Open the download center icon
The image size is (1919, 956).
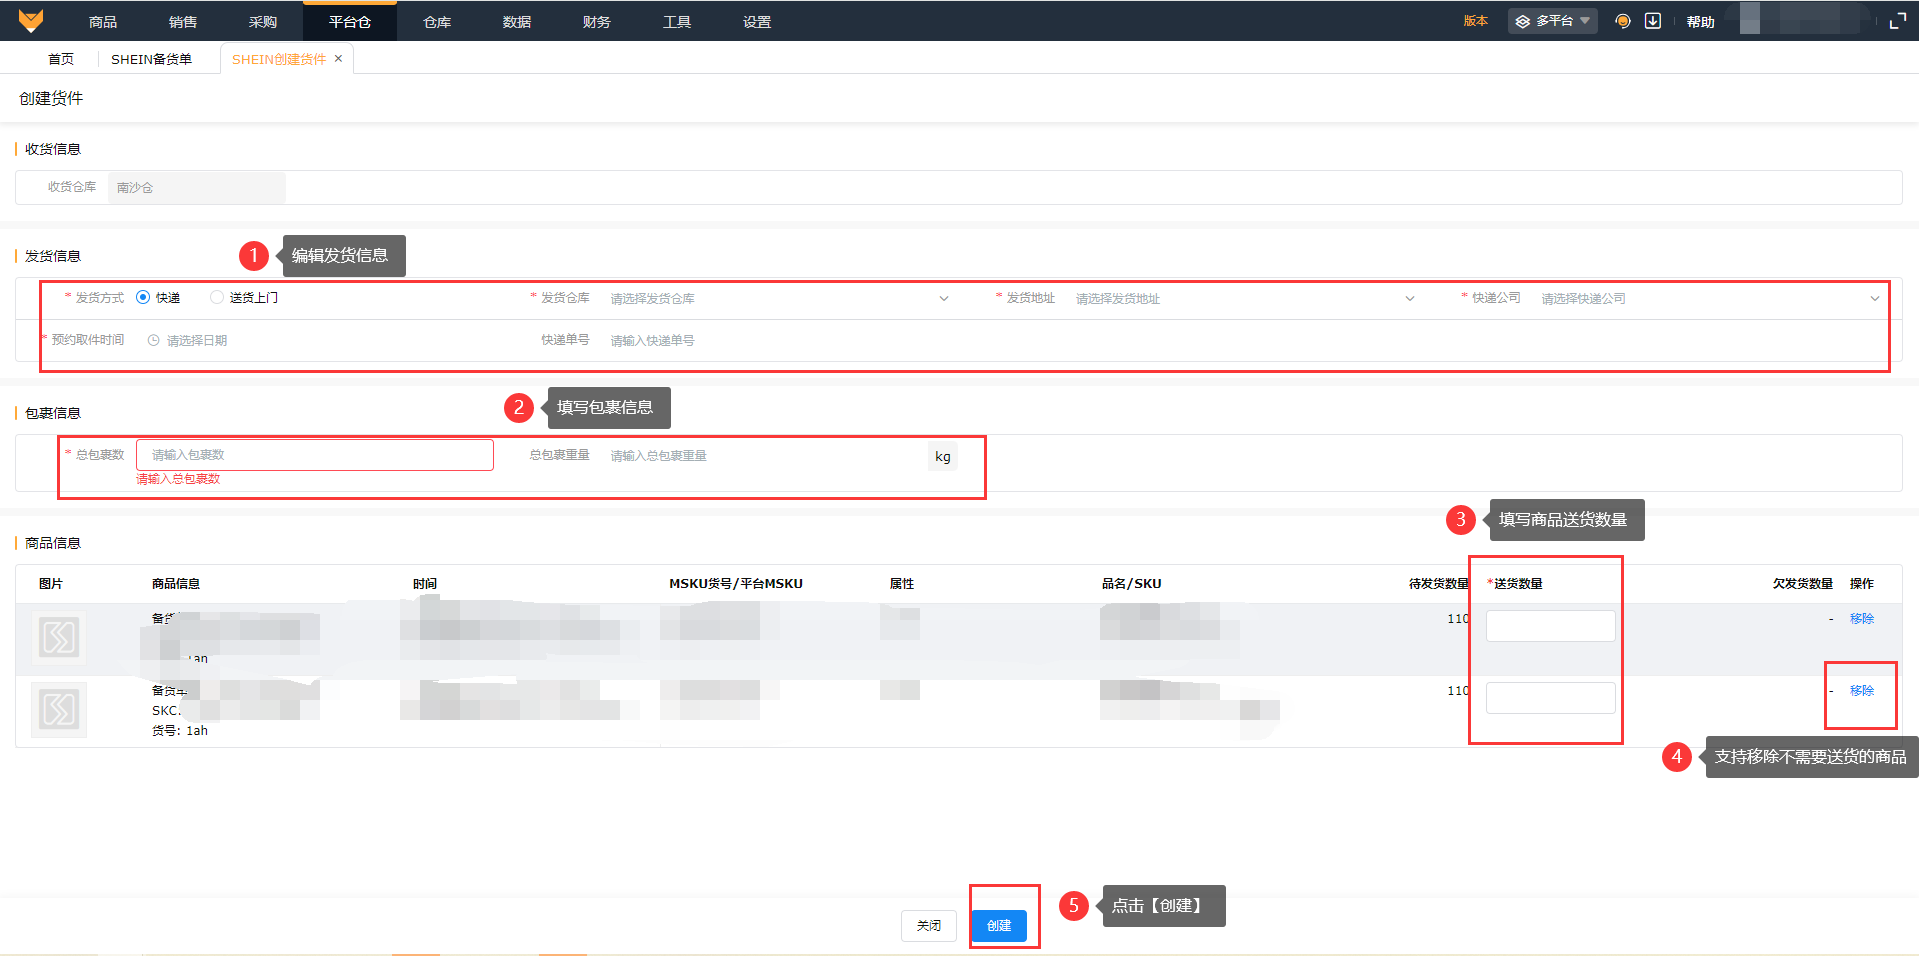click(x=1653, y=21)
